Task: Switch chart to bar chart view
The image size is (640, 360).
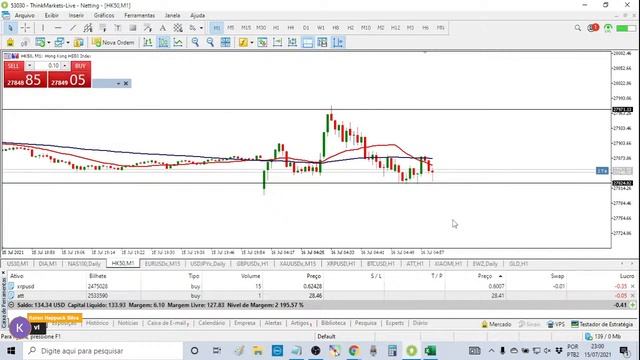Action: 148,42
